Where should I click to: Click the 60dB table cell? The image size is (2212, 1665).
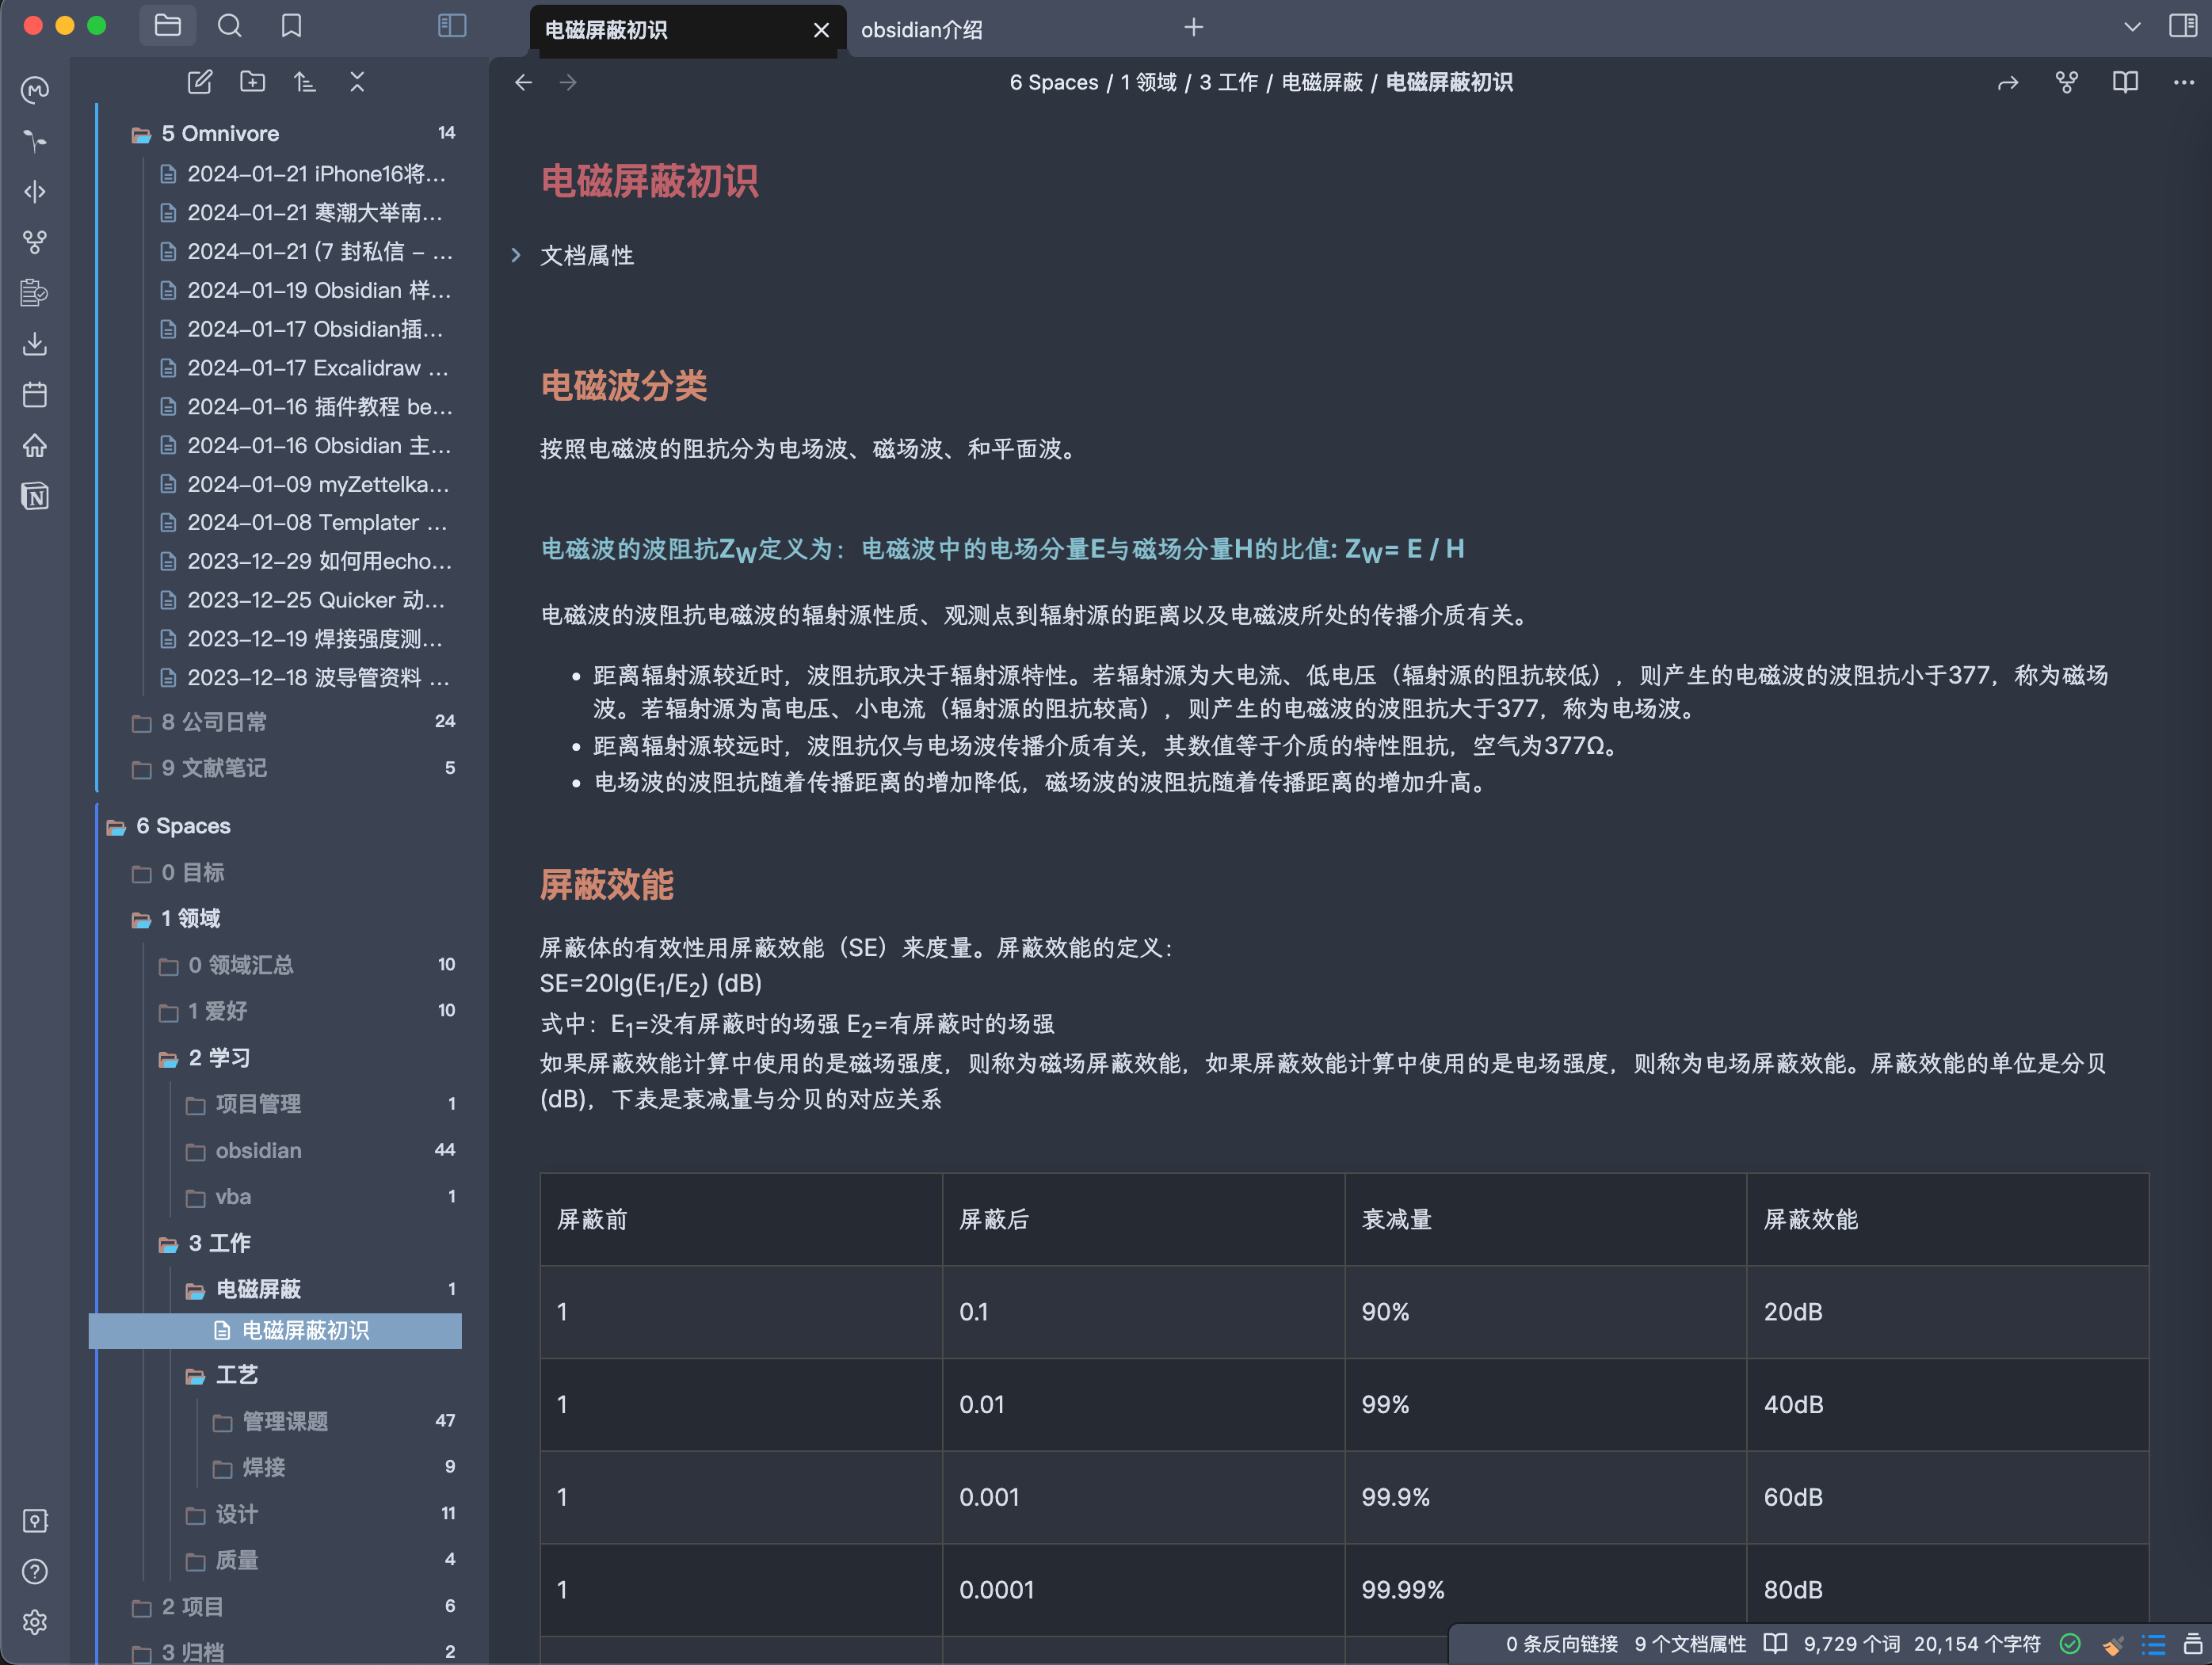pos(1947,1497)
